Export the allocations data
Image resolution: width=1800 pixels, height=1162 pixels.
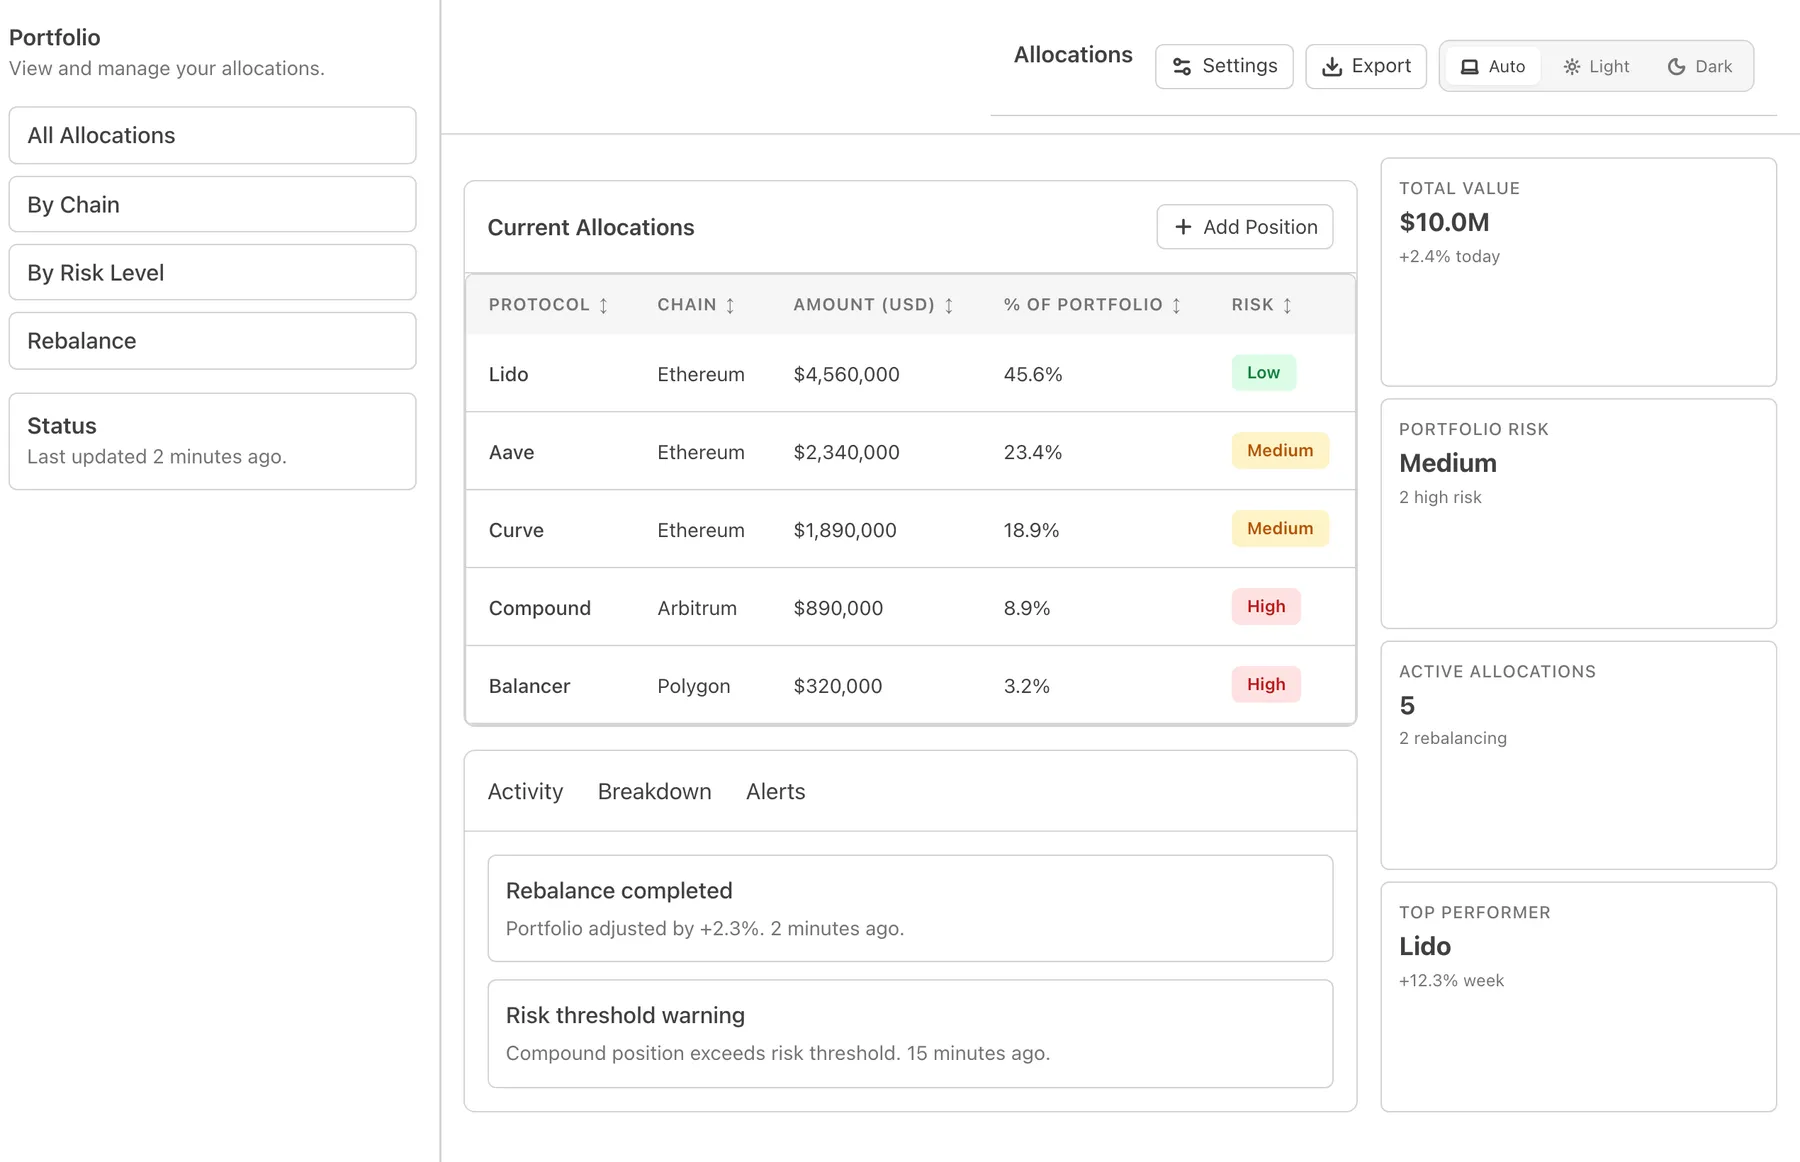click(1366, 66)
